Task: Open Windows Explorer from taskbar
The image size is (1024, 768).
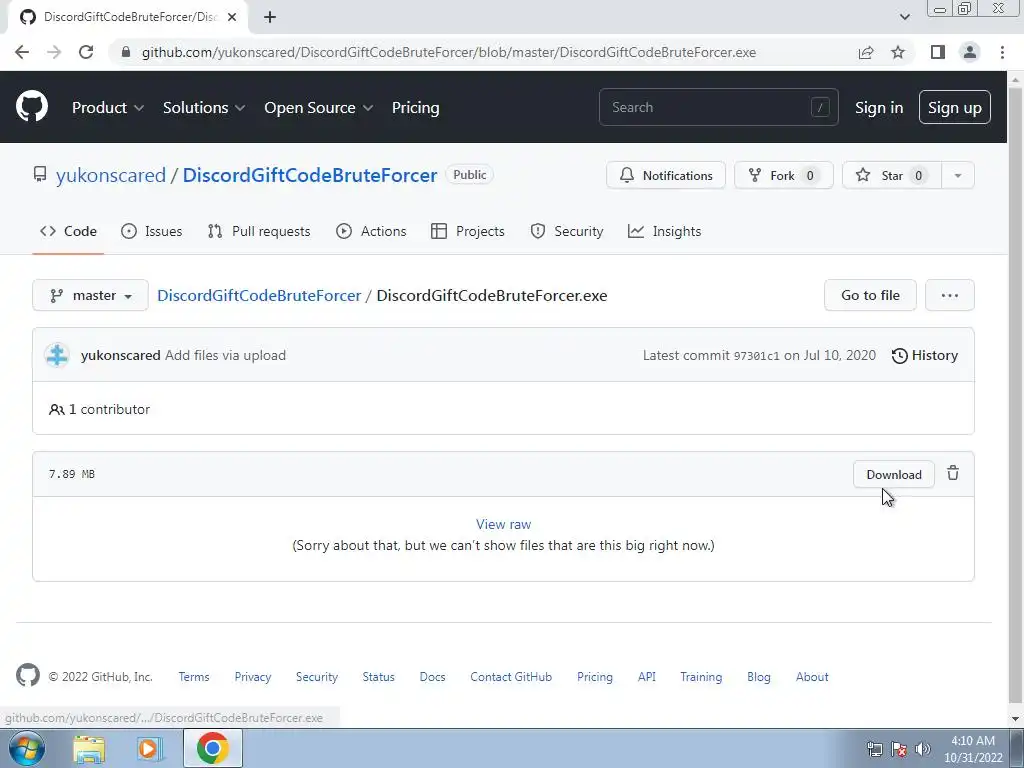Action: (x=89, y=749)
